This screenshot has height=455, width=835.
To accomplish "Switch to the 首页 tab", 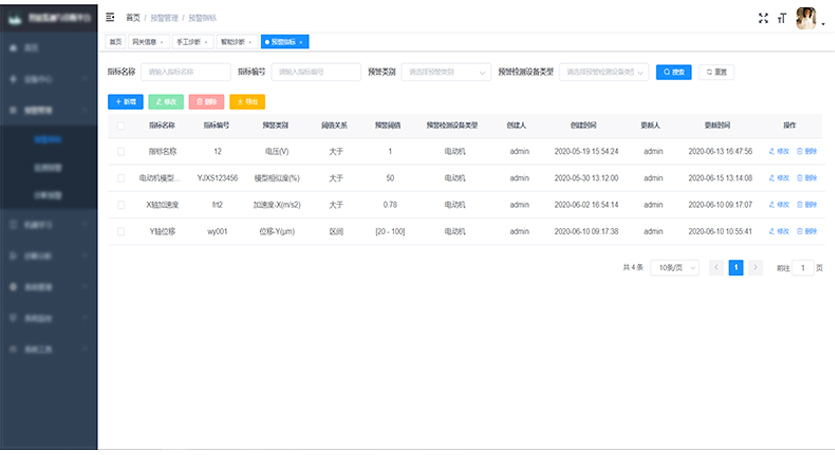I will pos(115,42).
